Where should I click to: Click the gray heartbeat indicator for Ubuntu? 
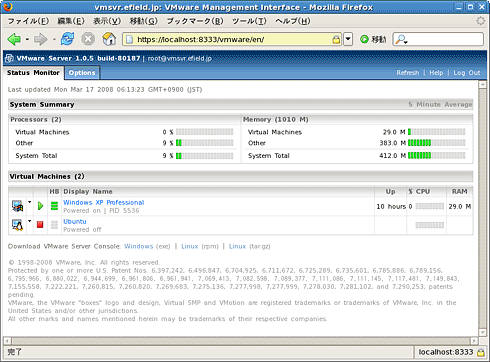point(54,225)
